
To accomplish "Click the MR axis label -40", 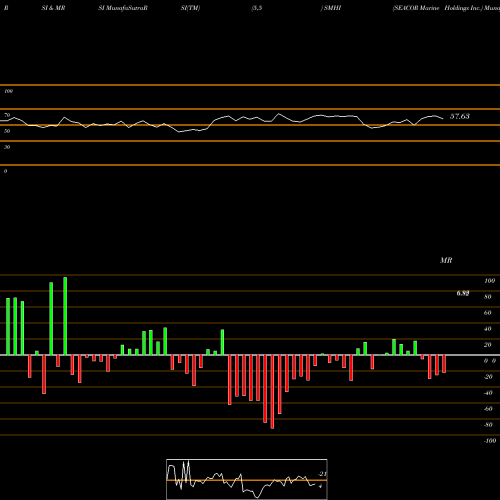I will click(488, 393).
